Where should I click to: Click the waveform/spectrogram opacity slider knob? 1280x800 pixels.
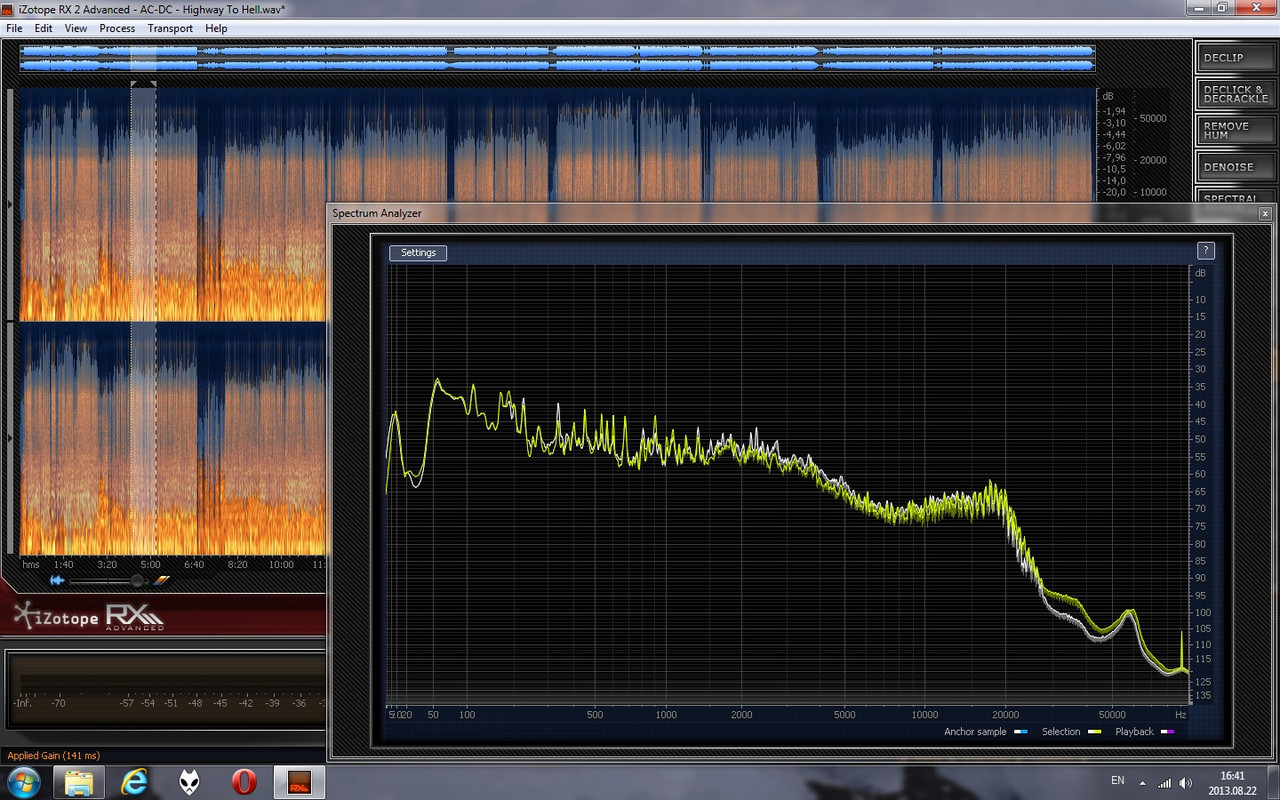click(137, 580)
